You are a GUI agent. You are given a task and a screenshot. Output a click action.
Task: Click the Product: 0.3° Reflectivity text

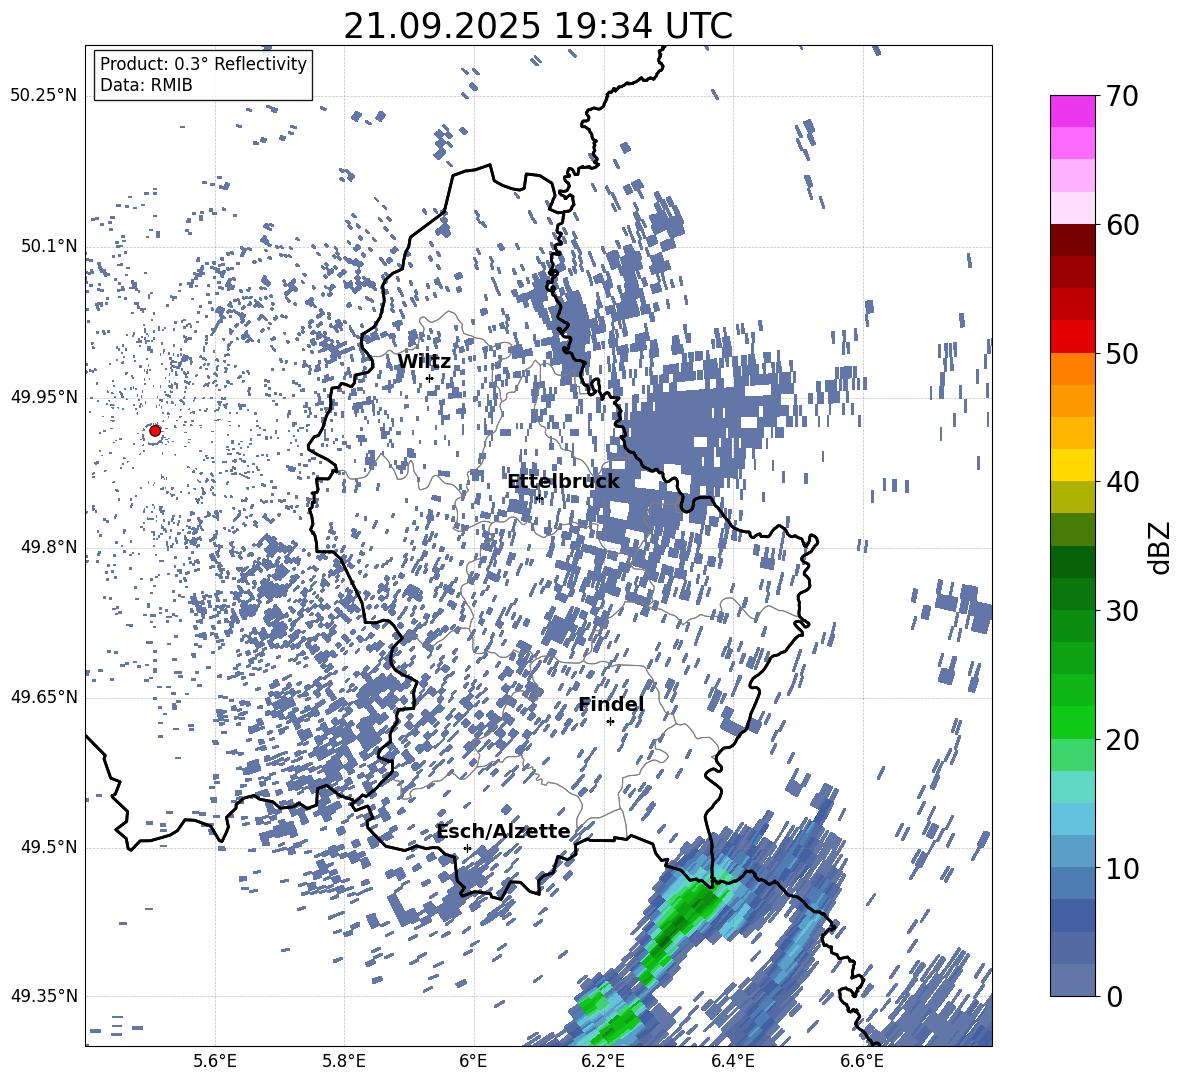pyautogui.click(x=203, y=63)
